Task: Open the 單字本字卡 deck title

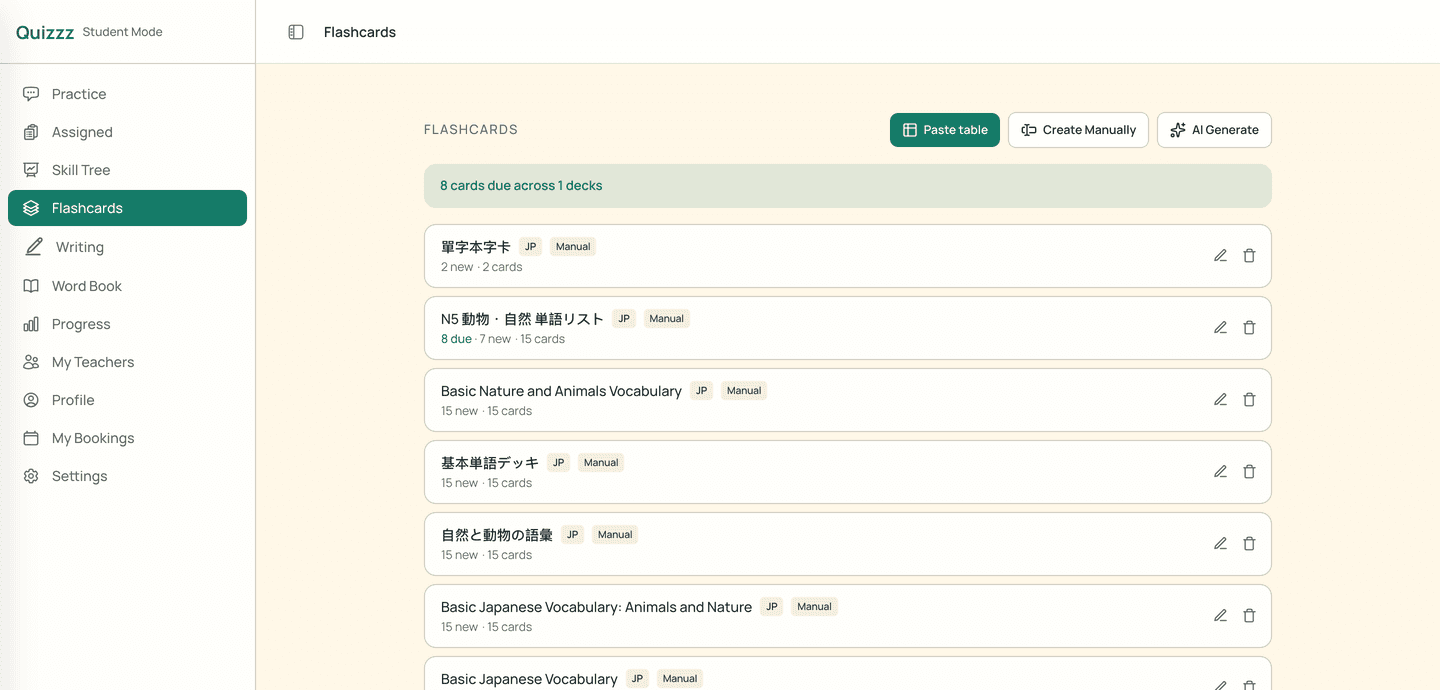Action: tap(476, 247)
